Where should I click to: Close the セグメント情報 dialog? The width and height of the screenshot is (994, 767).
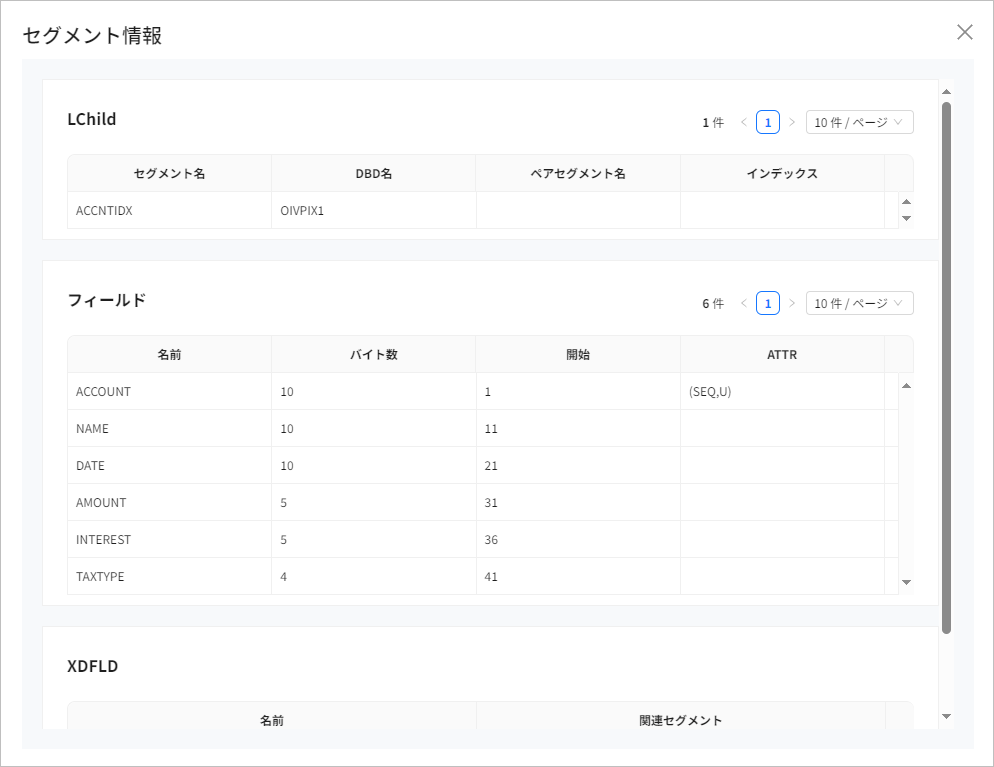coord(964,32)
